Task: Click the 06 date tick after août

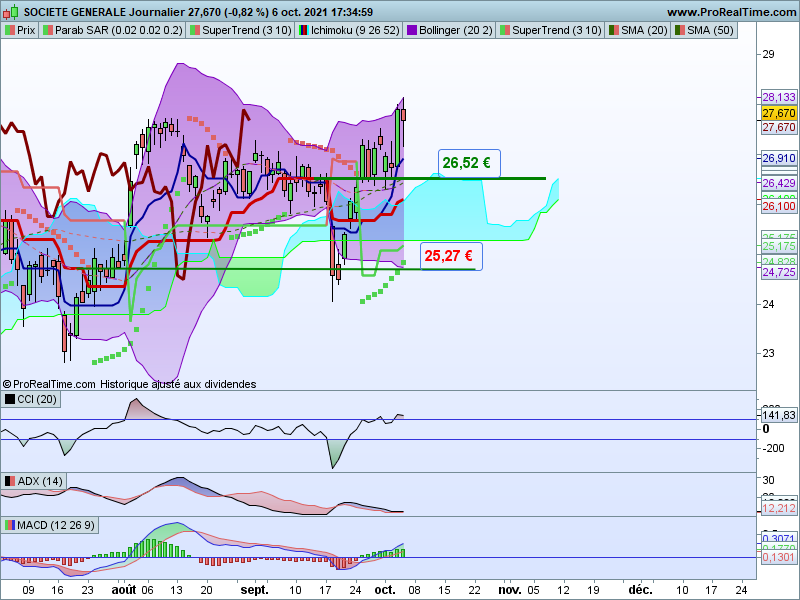Action: pyautogui.click(x=147, y=590)
